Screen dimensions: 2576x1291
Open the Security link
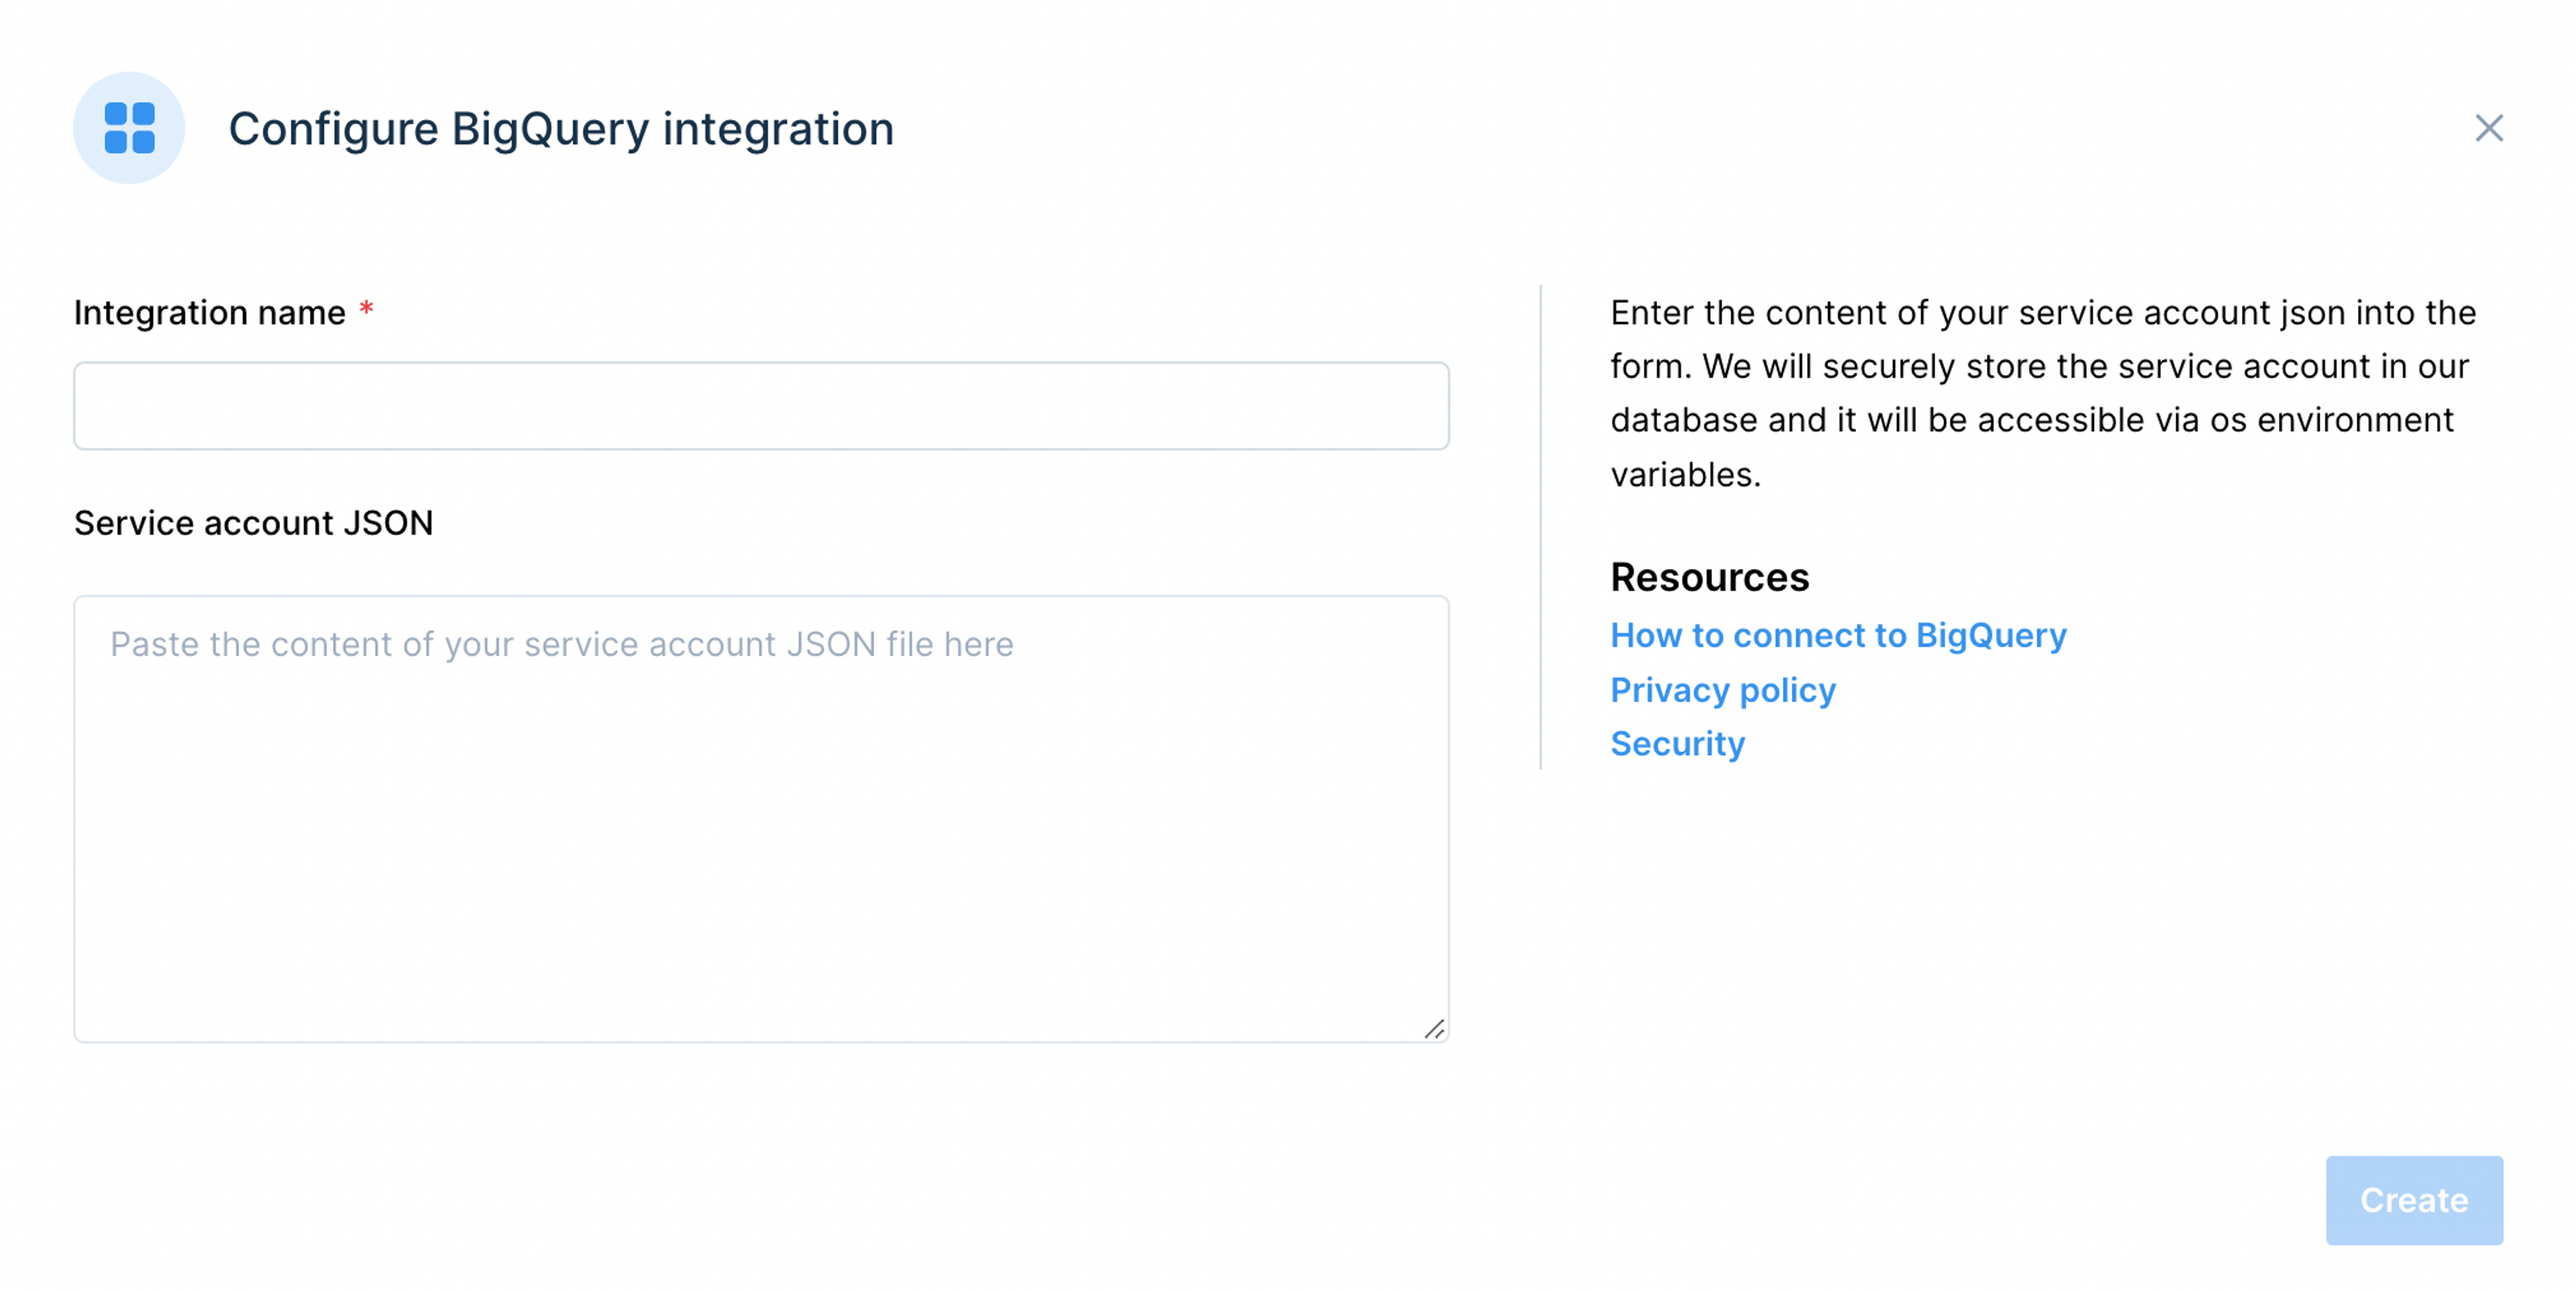coord(1677,743)
